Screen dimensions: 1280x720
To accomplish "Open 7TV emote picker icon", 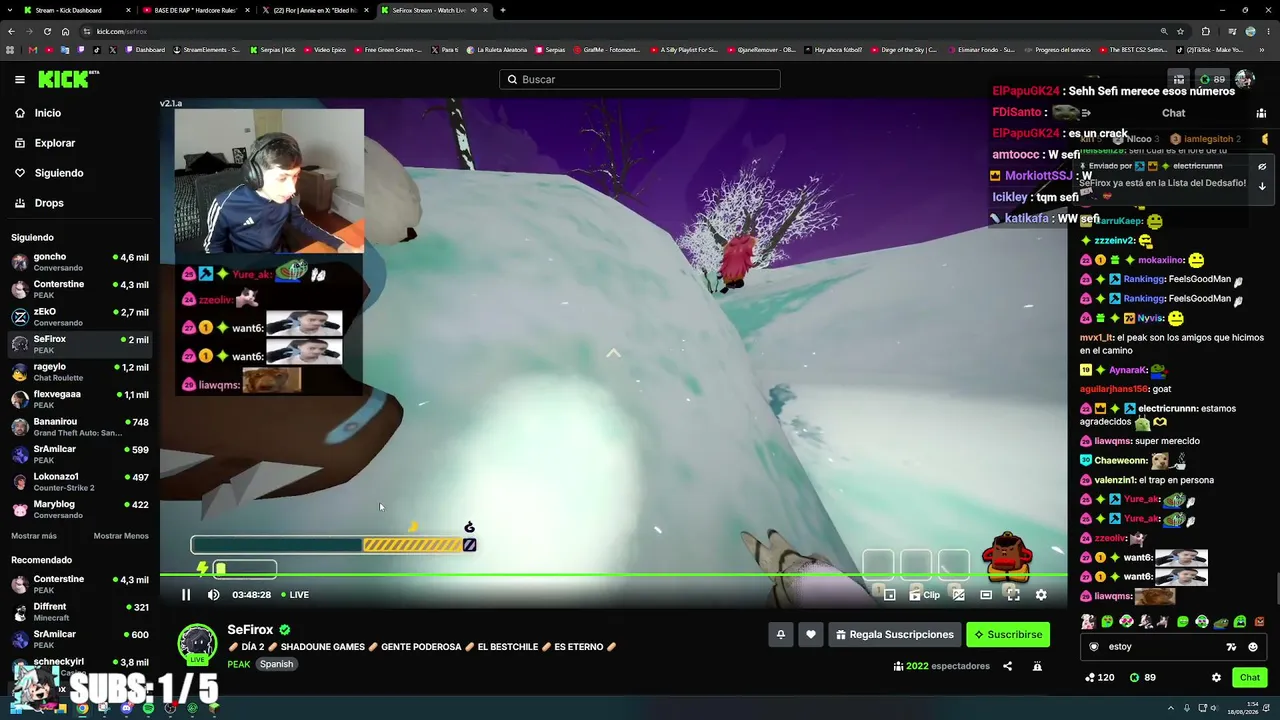I will coord(1231,647).
